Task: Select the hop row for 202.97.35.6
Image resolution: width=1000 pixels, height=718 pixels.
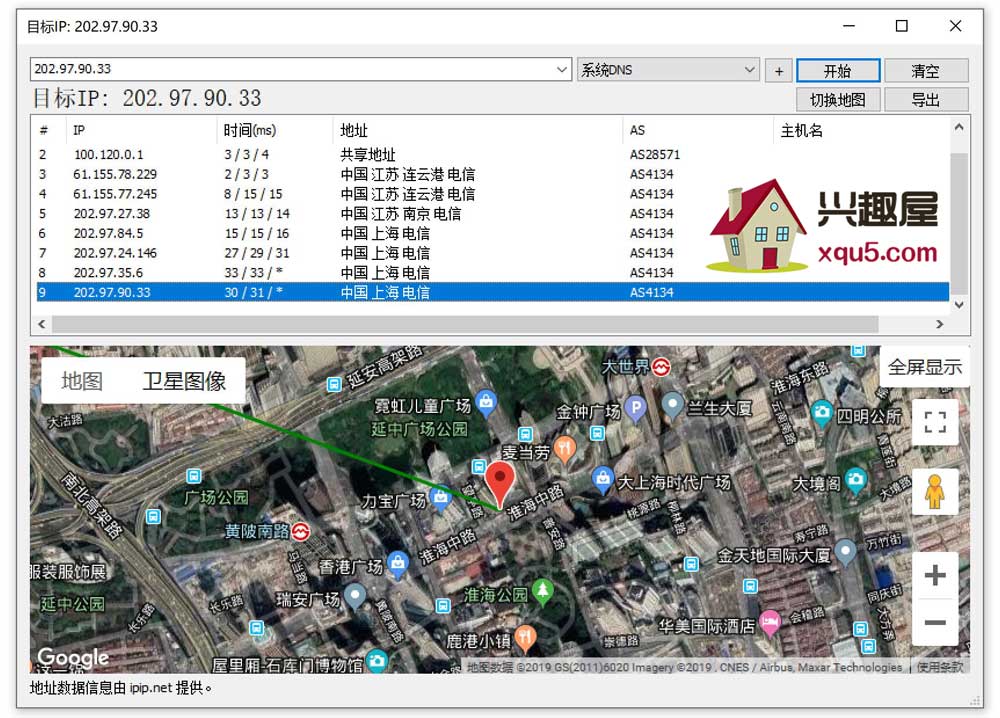Action: click(492, 273)
